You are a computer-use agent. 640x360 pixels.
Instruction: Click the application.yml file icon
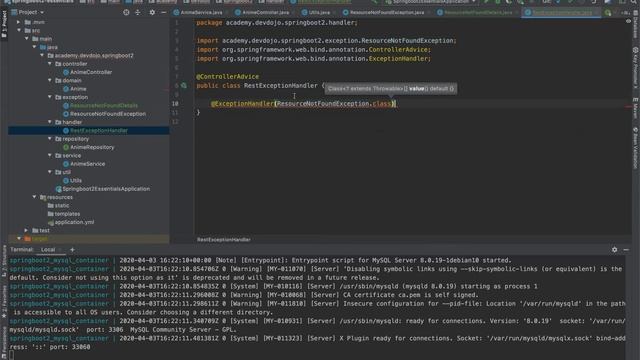click(x=51, y=222)
